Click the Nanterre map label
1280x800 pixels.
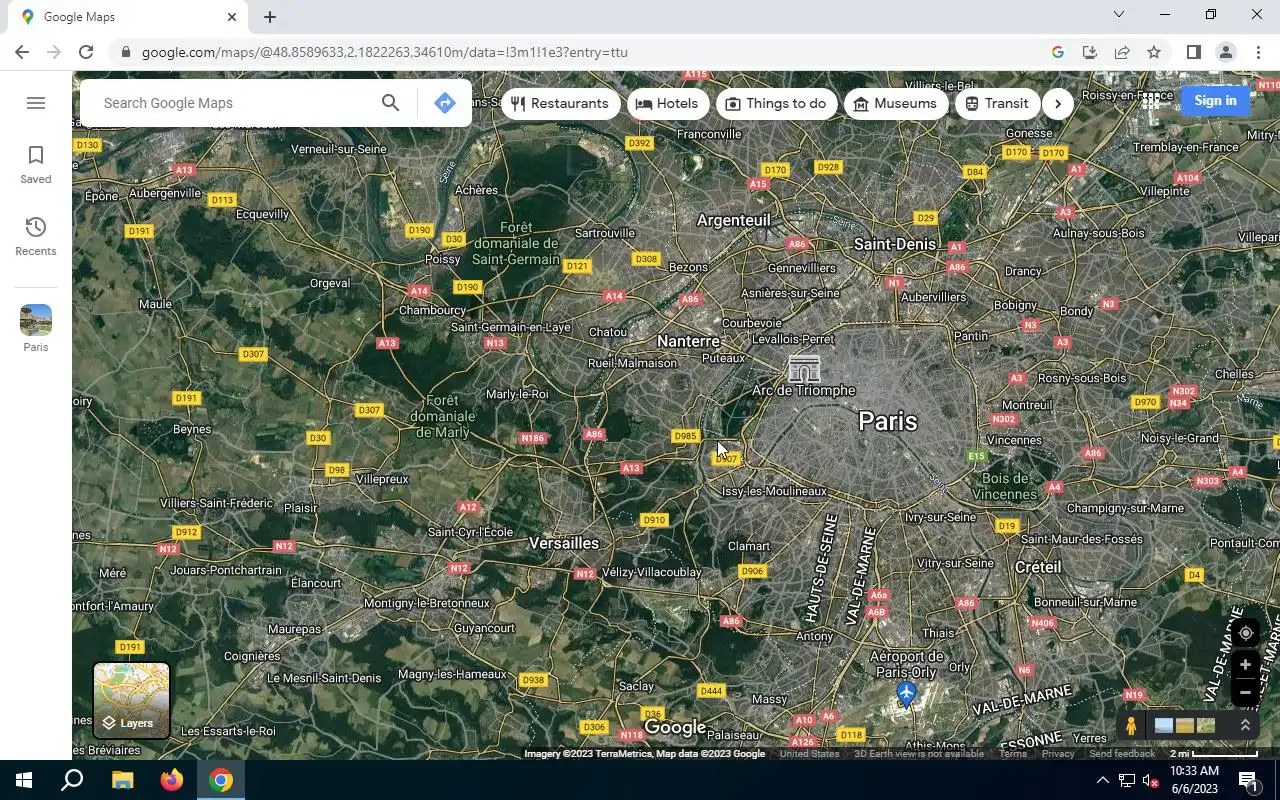coord(688,341)
